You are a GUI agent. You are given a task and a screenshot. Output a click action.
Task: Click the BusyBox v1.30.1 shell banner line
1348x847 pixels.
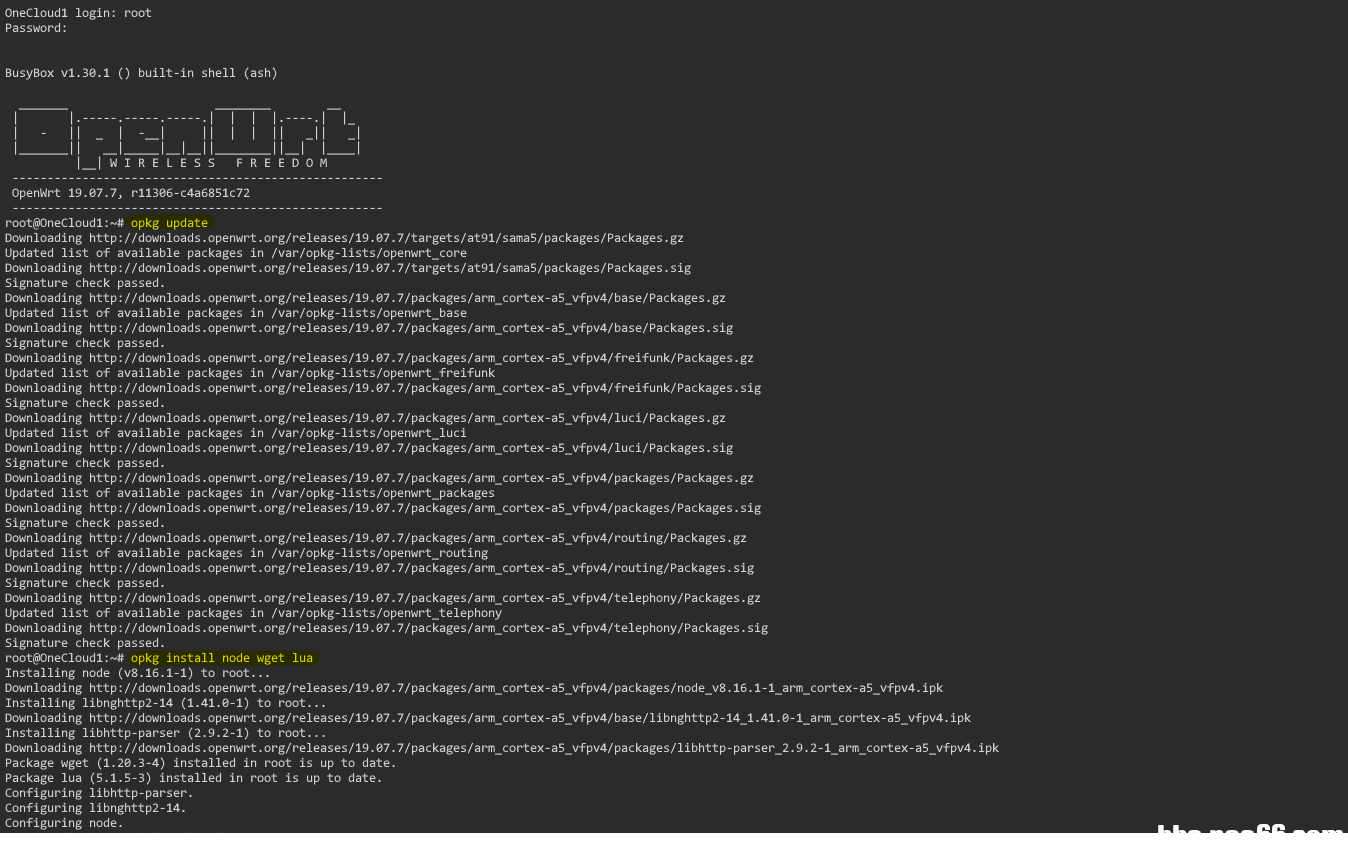(x=141, y=73)
